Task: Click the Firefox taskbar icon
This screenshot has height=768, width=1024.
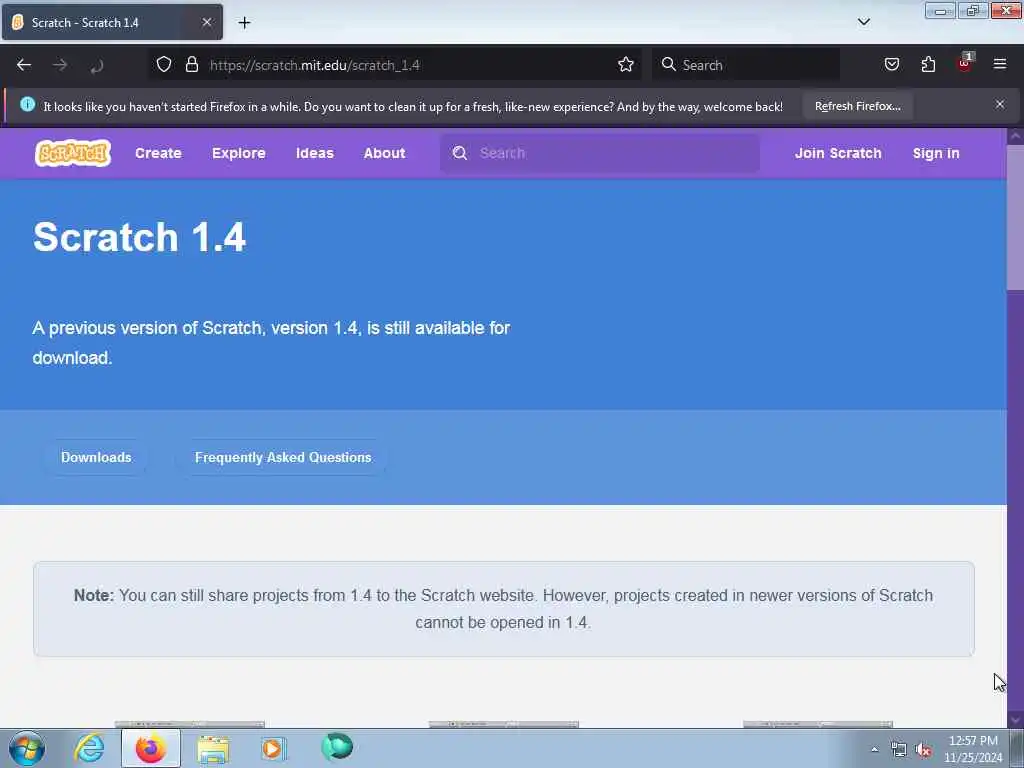Action: click(x=150, y=748)
